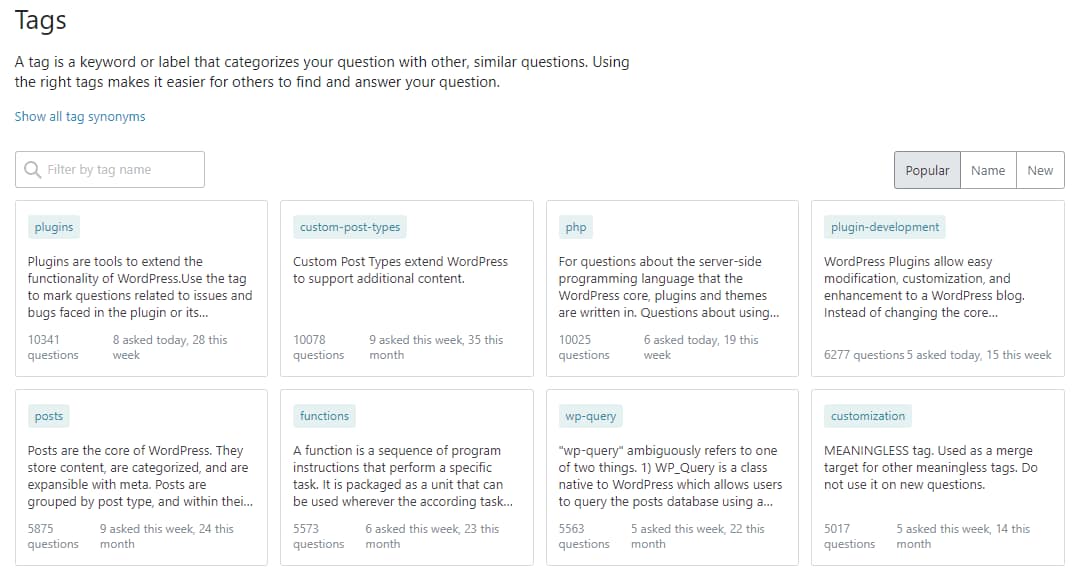
Task: Show the New tags tab
Action: point(1040,170)
